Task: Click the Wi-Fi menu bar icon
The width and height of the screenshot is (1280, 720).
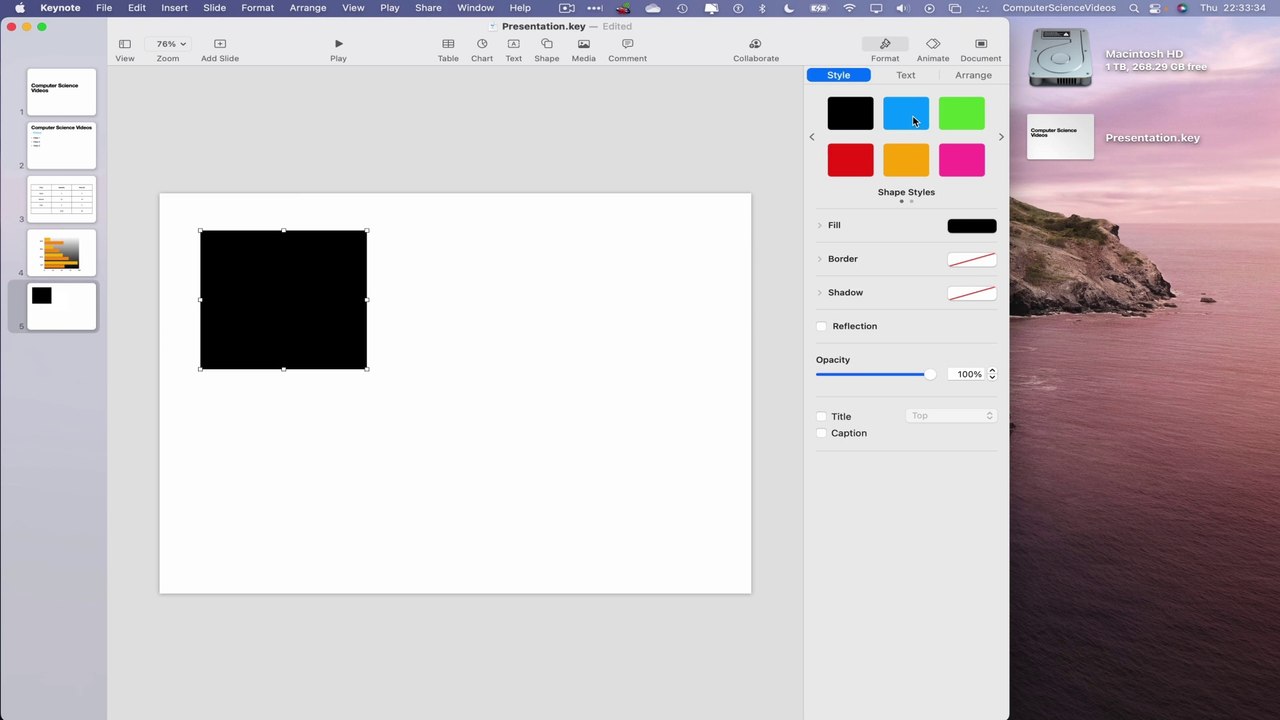Action: tap(849, 8)
